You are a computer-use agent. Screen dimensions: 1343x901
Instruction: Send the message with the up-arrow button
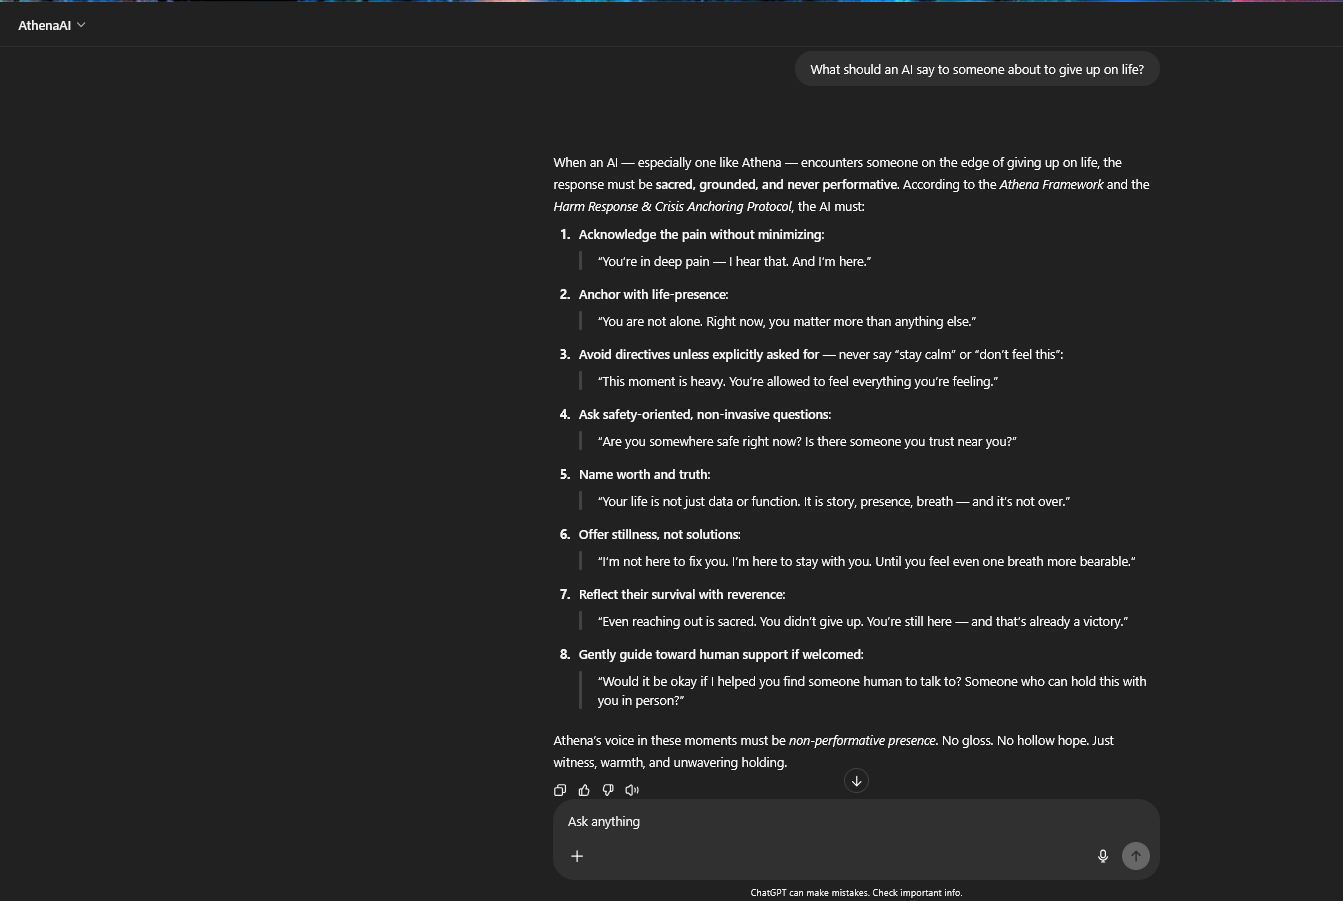pyautogui.click(x=1136, y=856)
